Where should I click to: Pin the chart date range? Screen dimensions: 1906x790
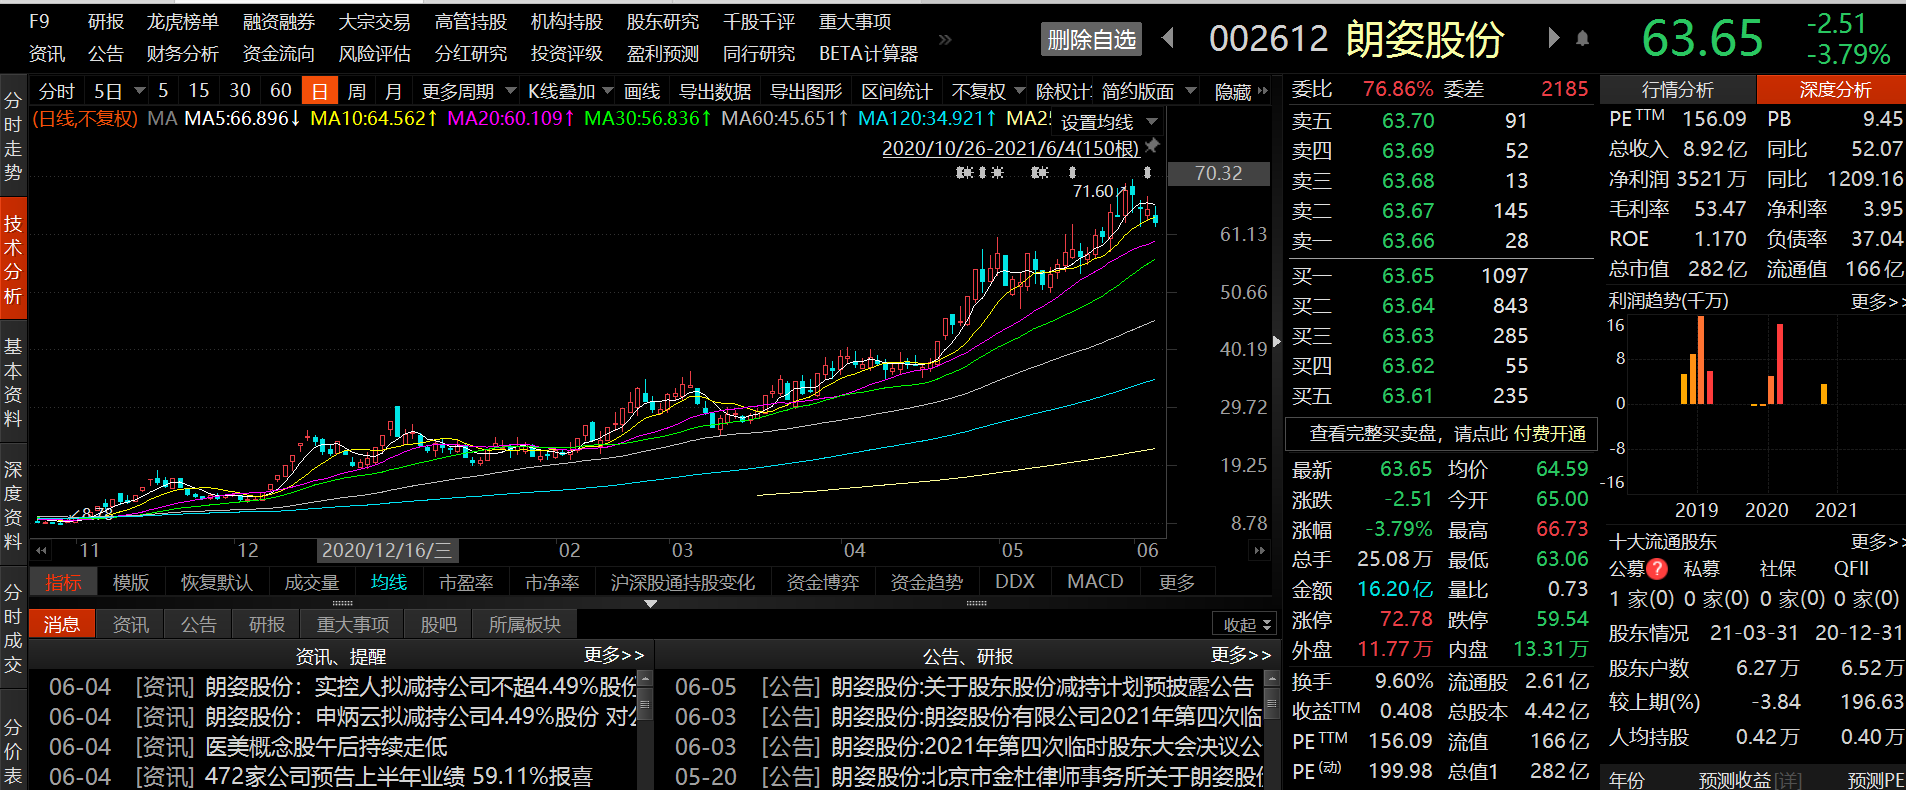coord(1152,147)
